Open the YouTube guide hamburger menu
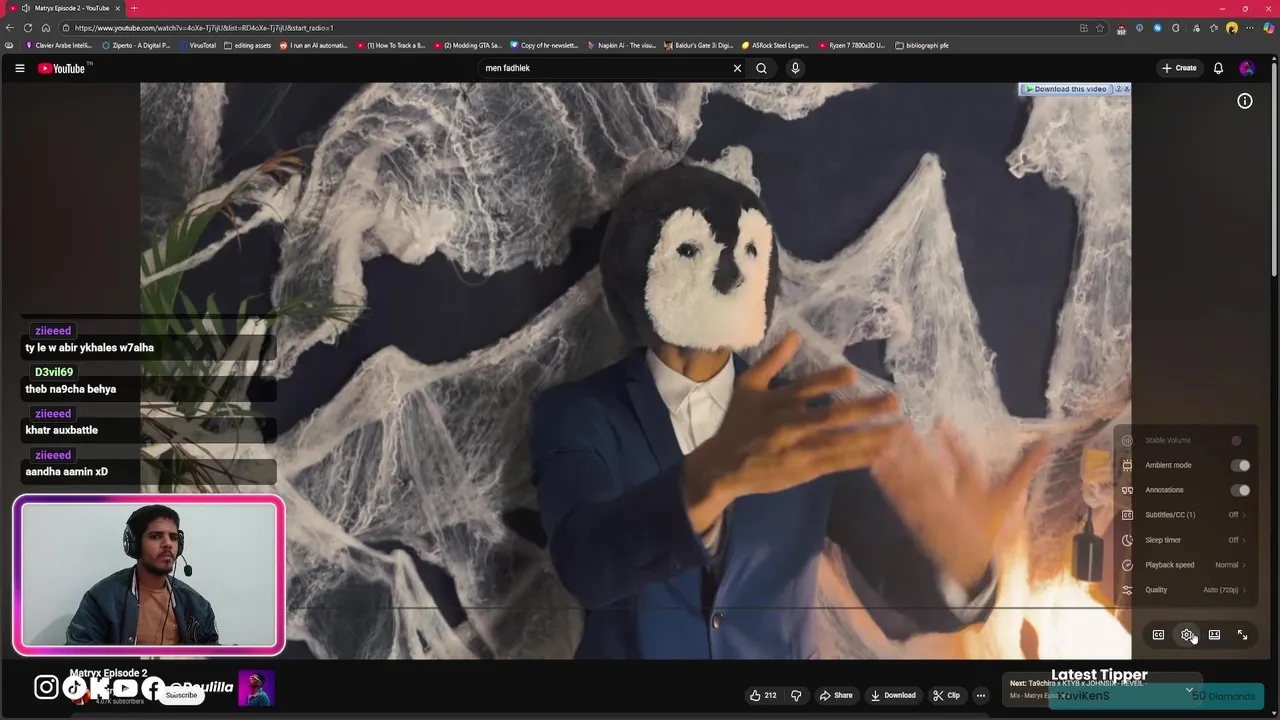This screenshot has width=1280, height=720. coord(19,68)
